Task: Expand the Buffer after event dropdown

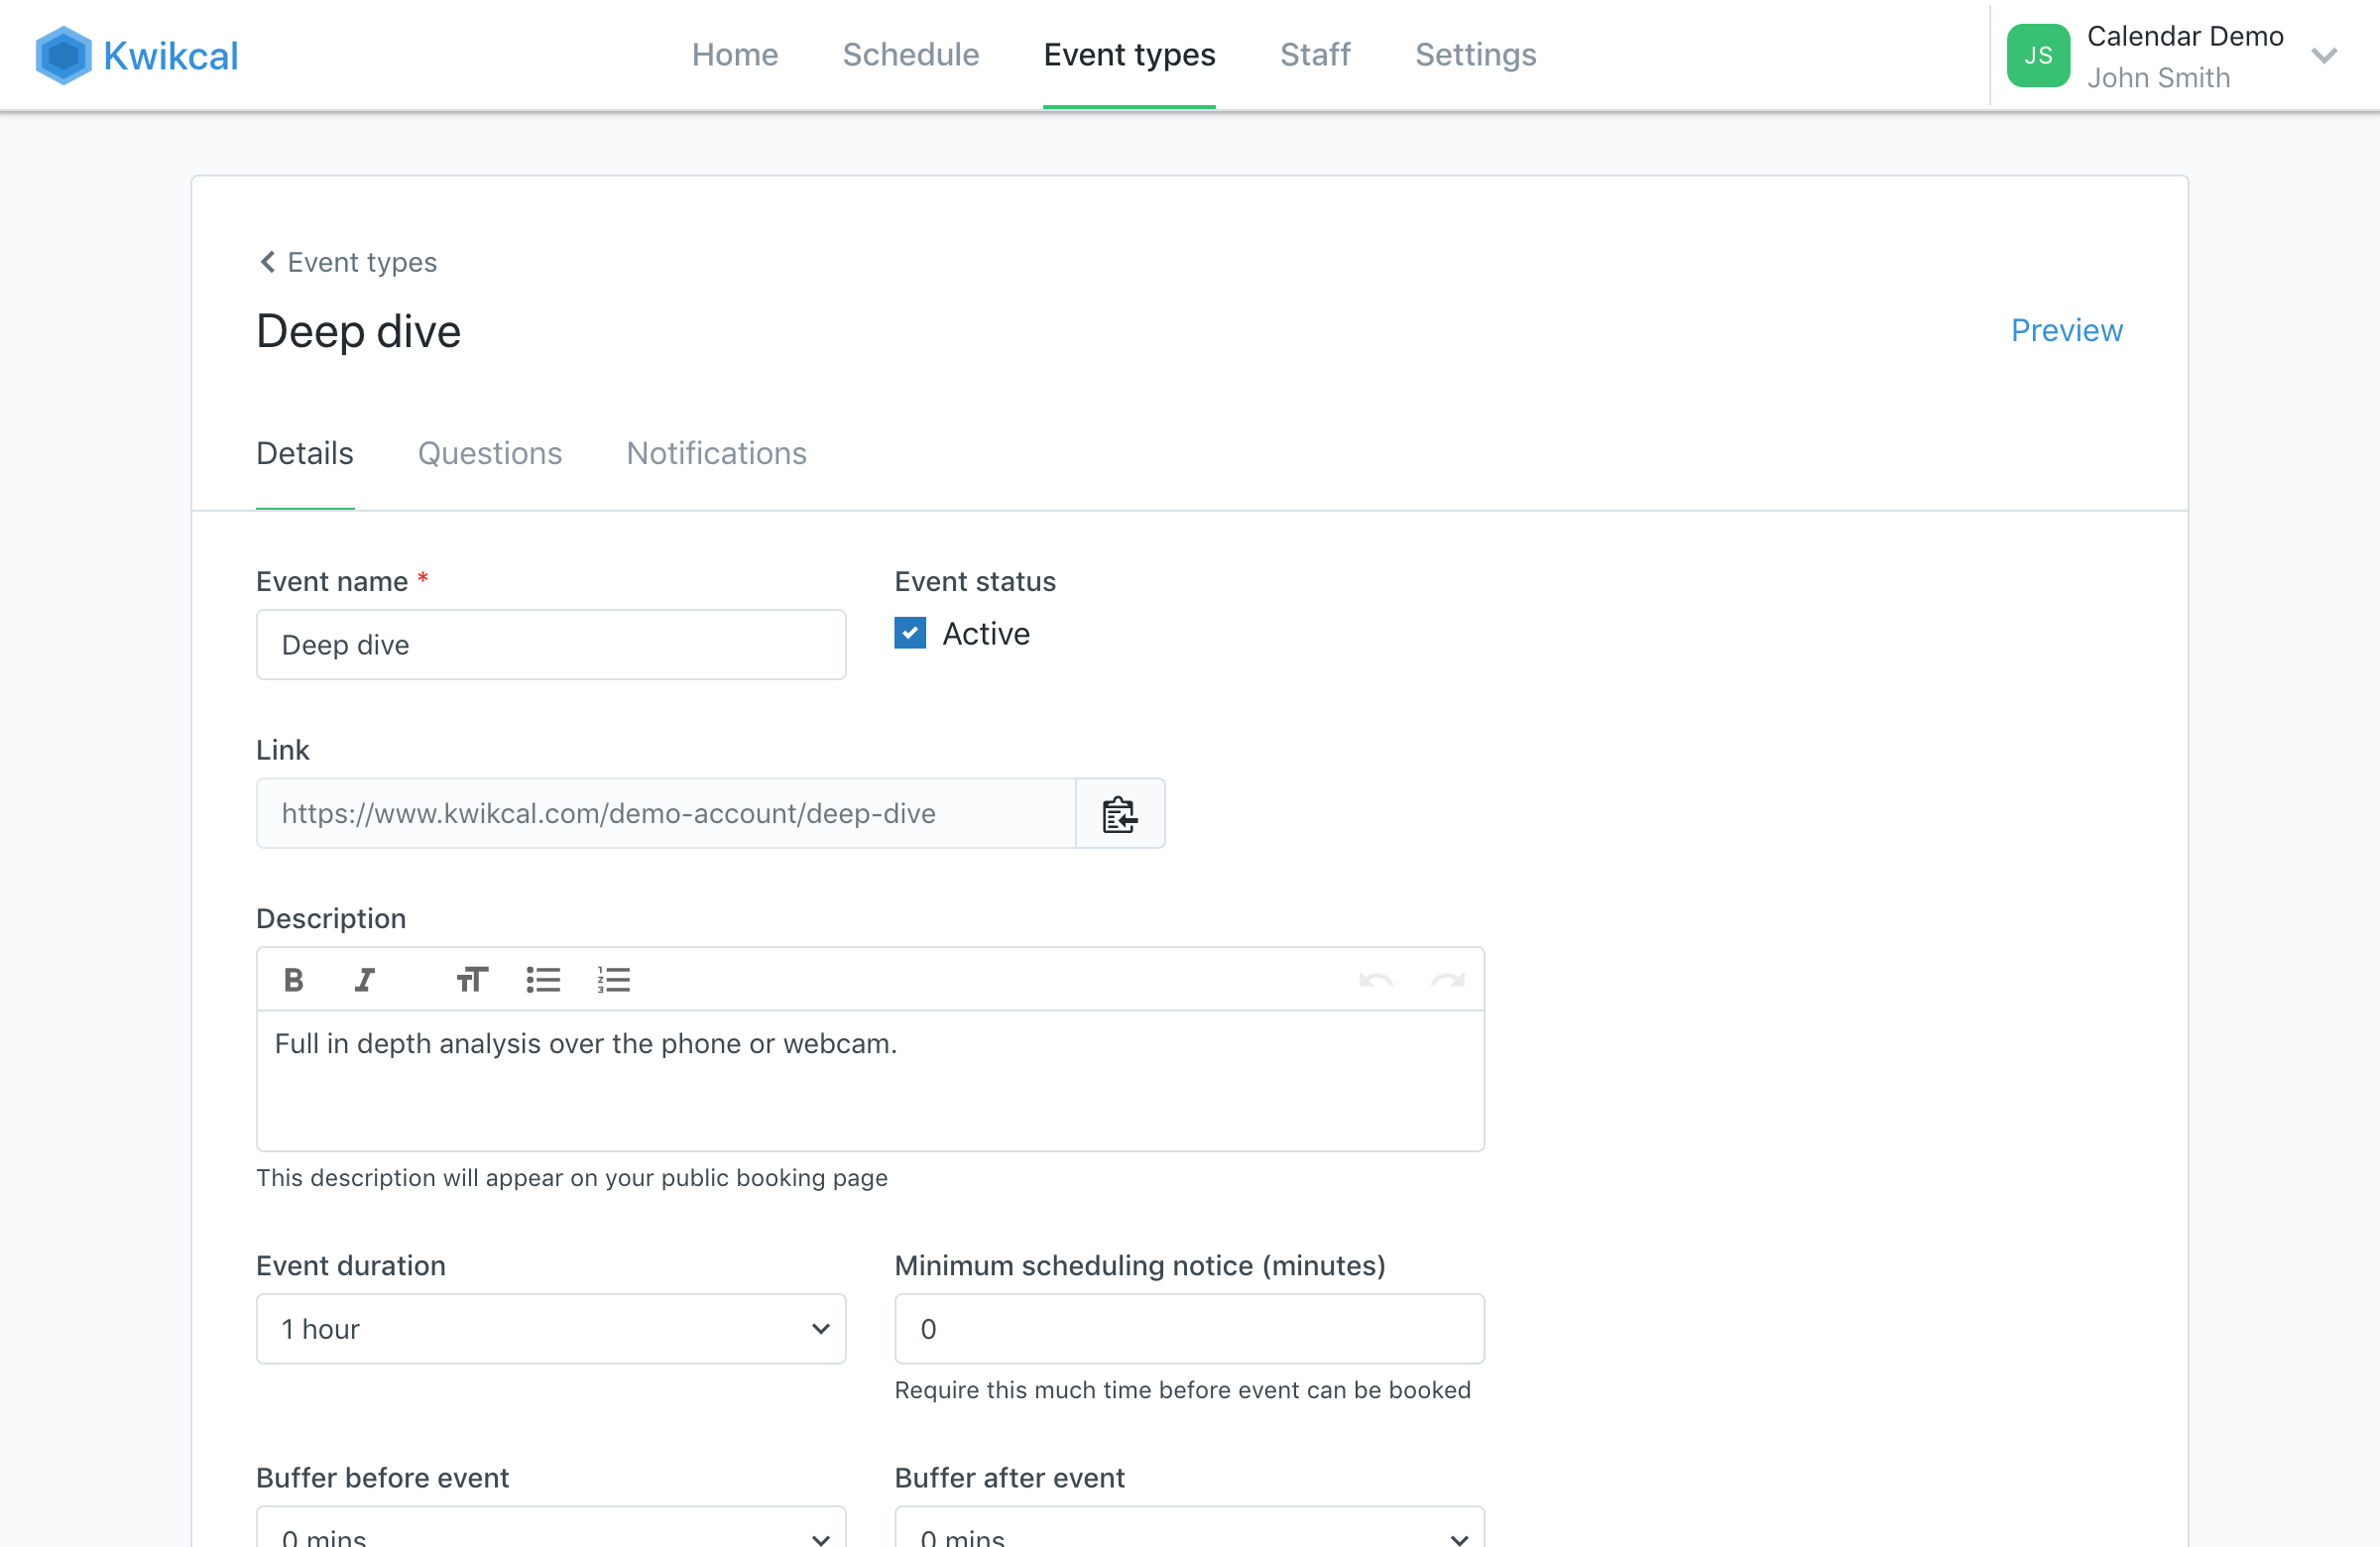Action: (x=1189, y=1530)
